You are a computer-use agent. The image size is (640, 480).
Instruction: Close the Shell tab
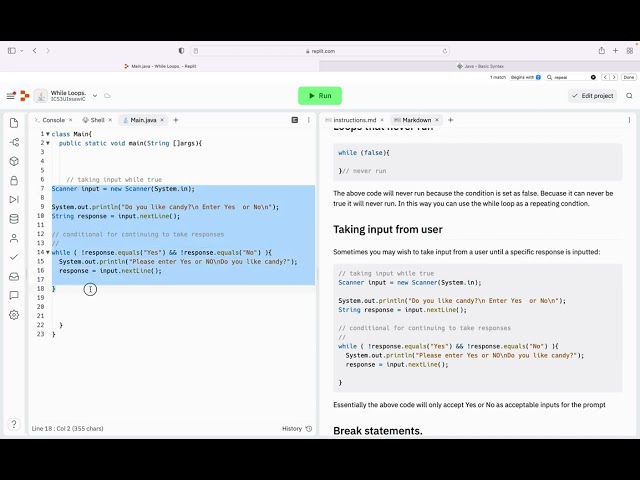tap(110, 120)
